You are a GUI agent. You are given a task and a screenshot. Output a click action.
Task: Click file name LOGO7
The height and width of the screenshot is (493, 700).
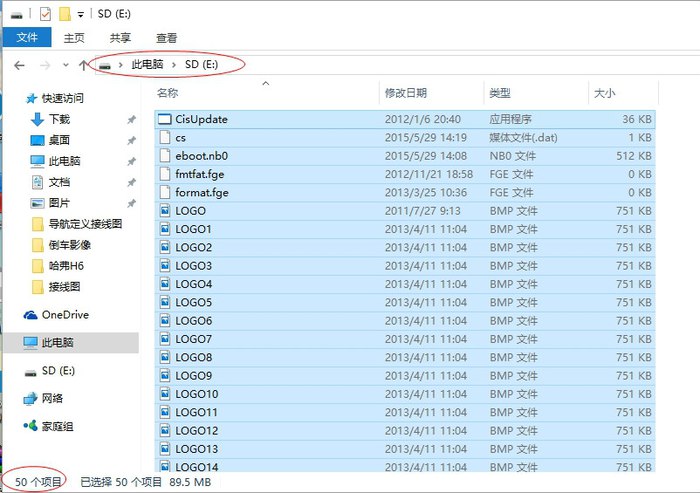point(194,339)
